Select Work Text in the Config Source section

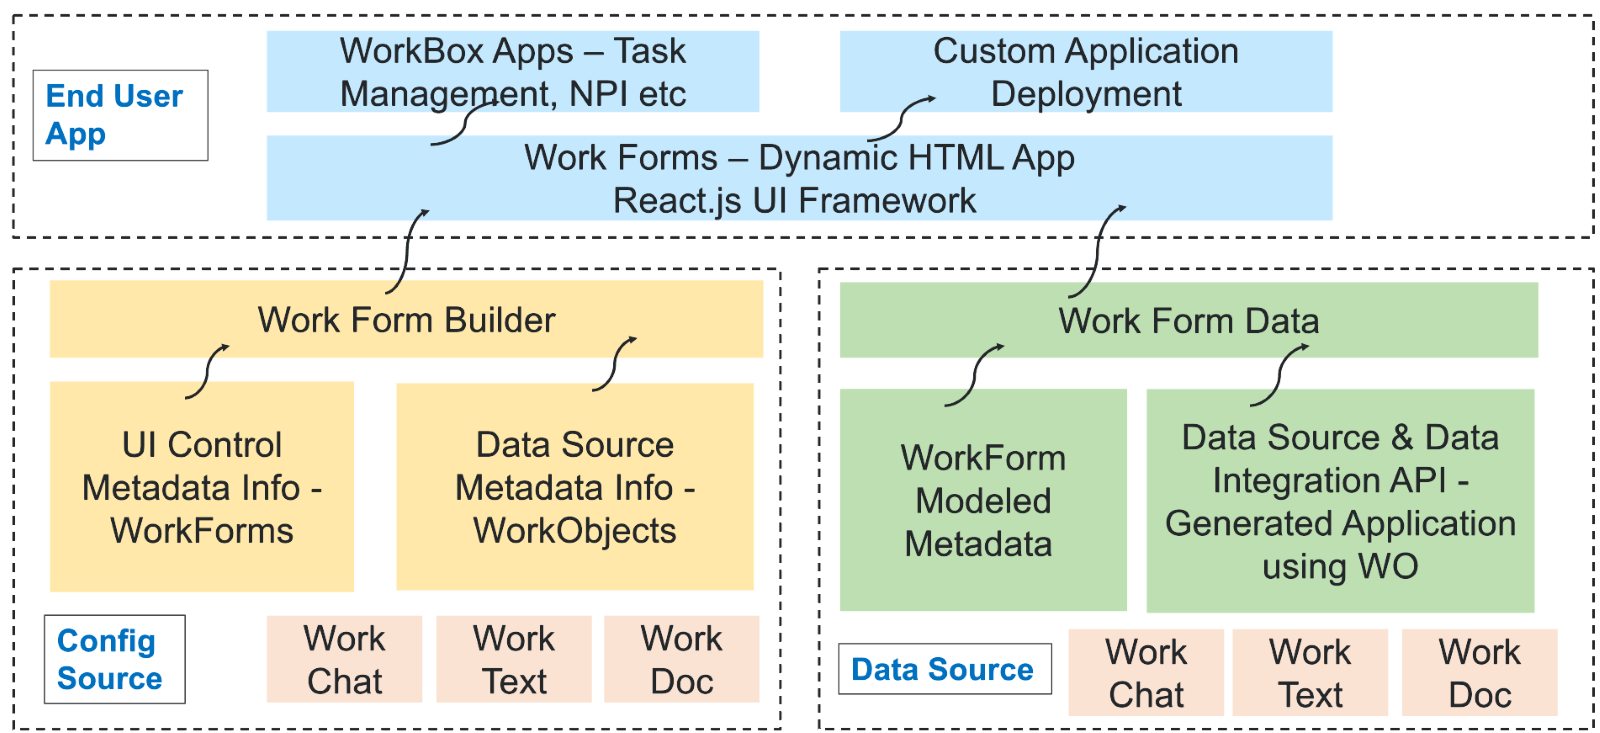click(514, 659)
